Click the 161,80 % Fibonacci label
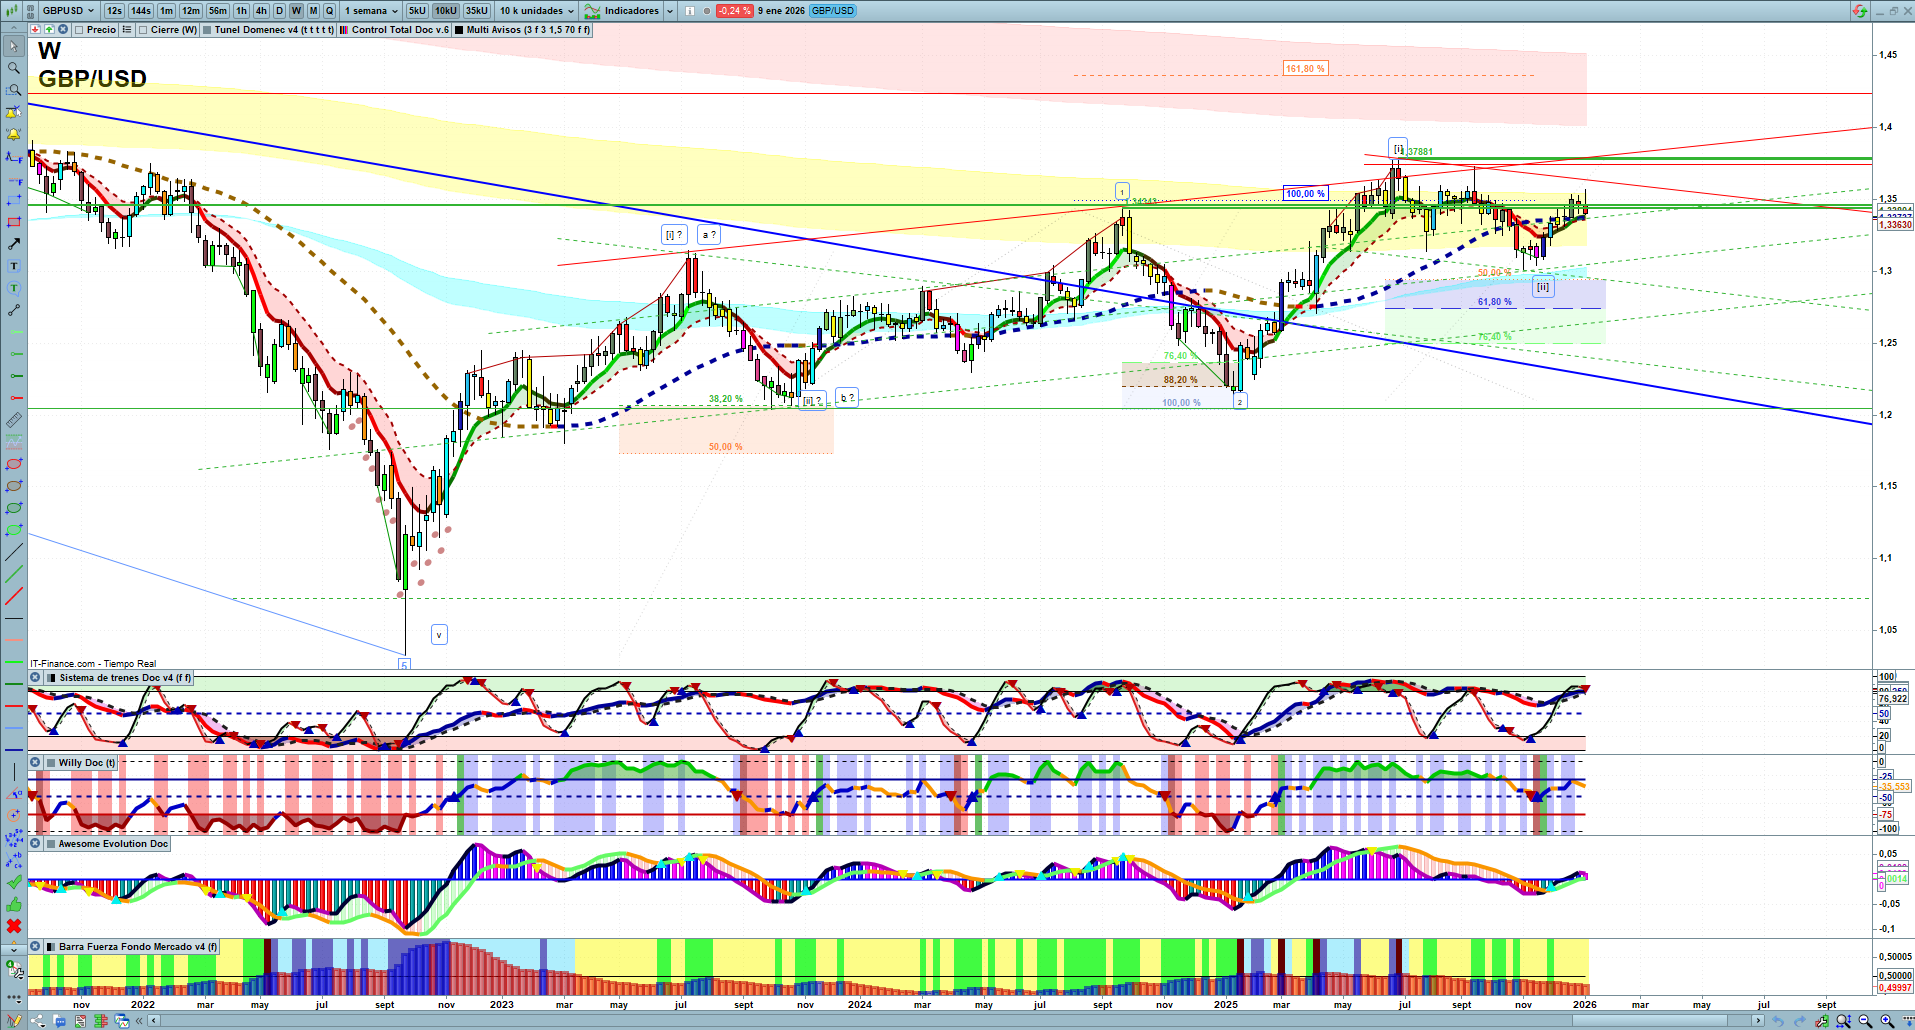The width and height of the screenshot is (1915, 1030). point(1305,69)
